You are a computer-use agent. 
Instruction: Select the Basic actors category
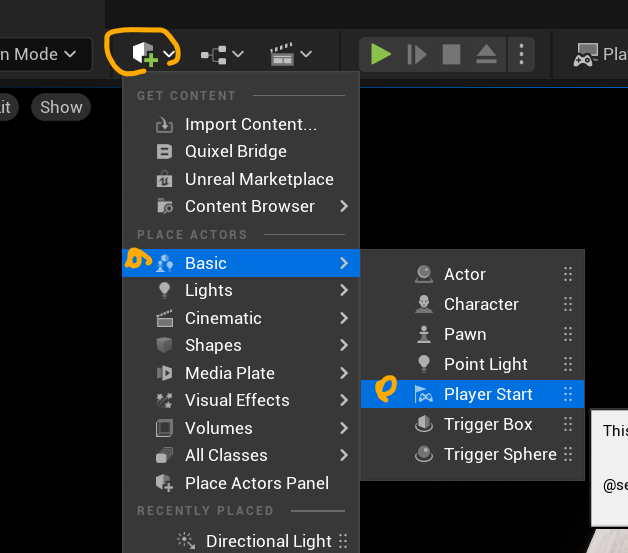pyautogui.click(x=241, y=263)
